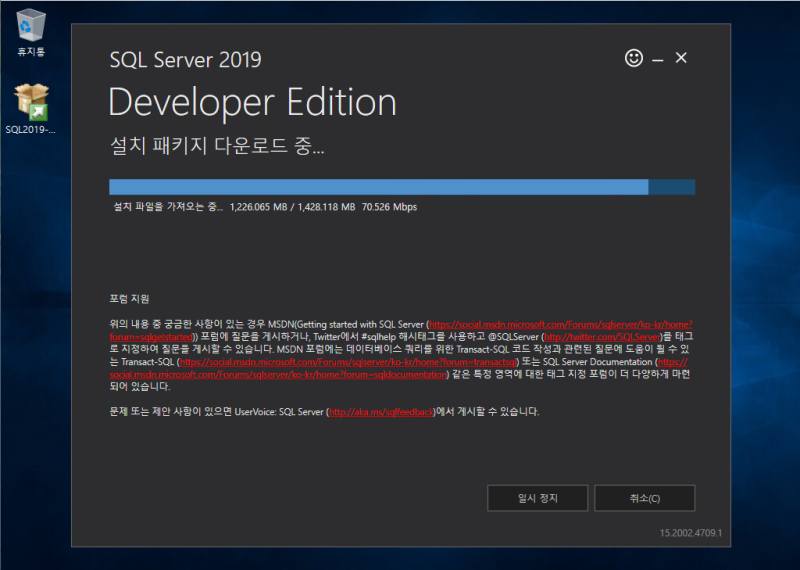Click the 일시 정지 pause button
The width and height of the screenshot is (800, 570).
click(537, 498)
